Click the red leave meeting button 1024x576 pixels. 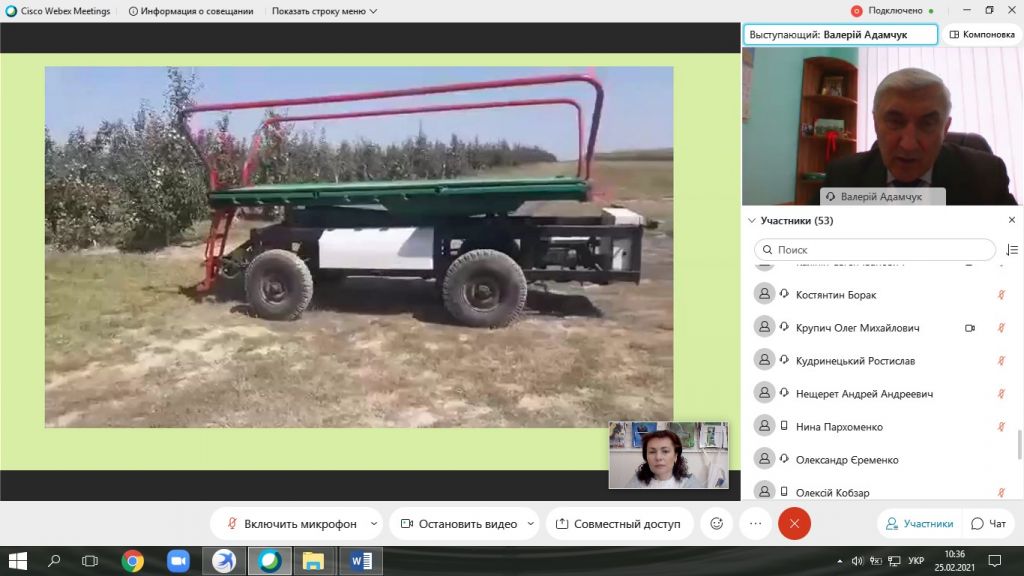pos(794,523)
